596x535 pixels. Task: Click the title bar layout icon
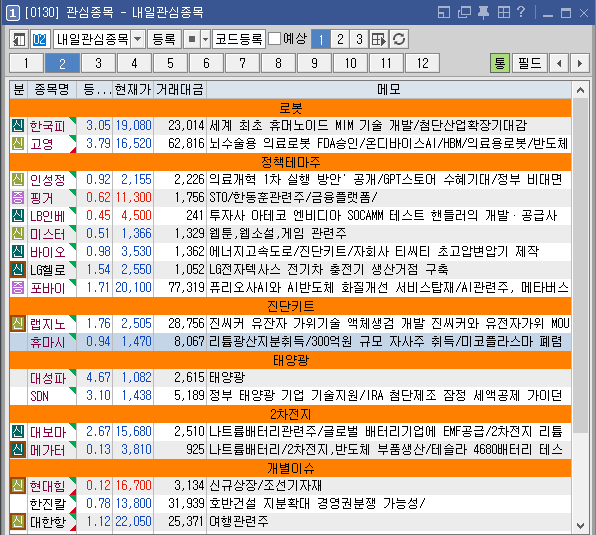pos(444,12)
